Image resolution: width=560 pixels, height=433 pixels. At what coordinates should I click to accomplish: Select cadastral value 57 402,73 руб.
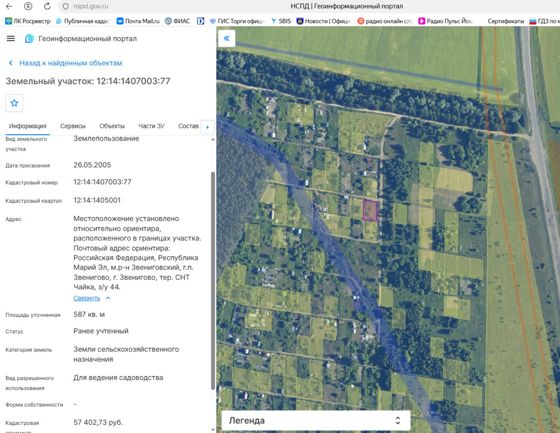point(98,422)
